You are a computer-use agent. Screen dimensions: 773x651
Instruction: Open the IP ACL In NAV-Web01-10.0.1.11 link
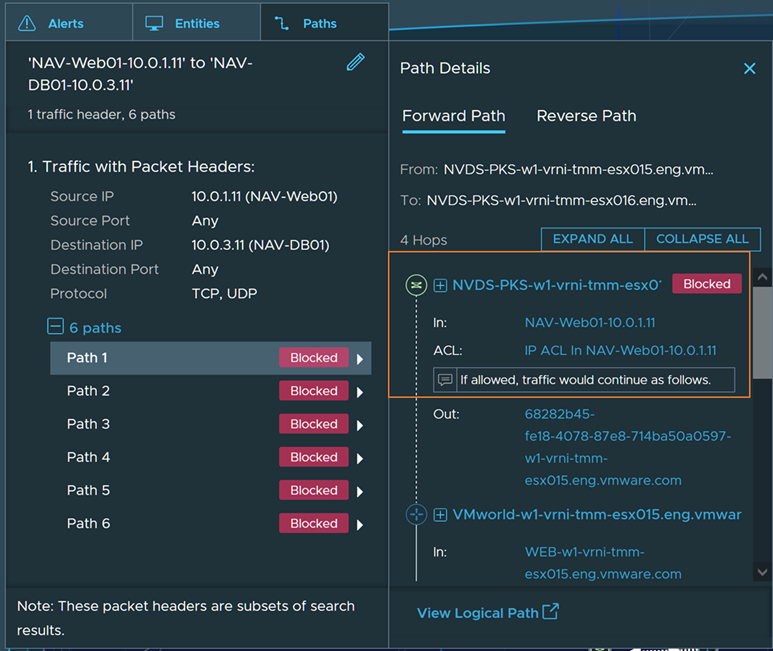(620, 350)
